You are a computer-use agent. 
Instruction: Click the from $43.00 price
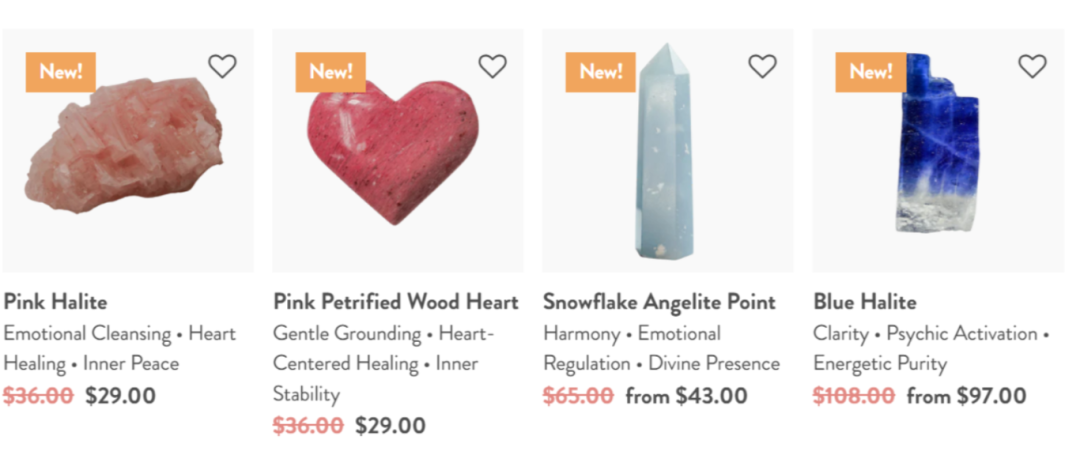coord(686,395)
